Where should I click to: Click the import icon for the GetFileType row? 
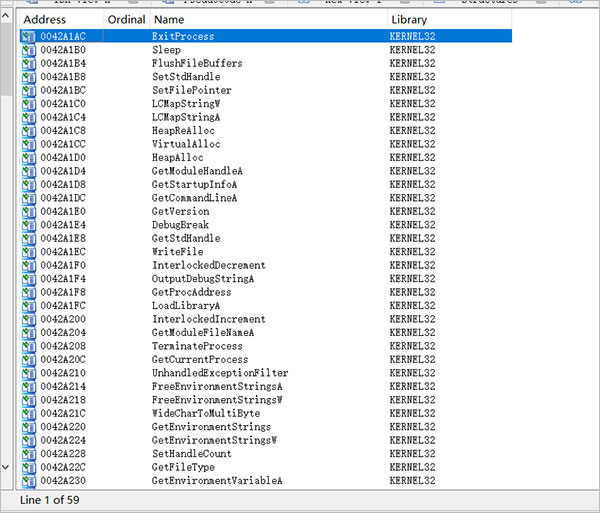[29, 467]
